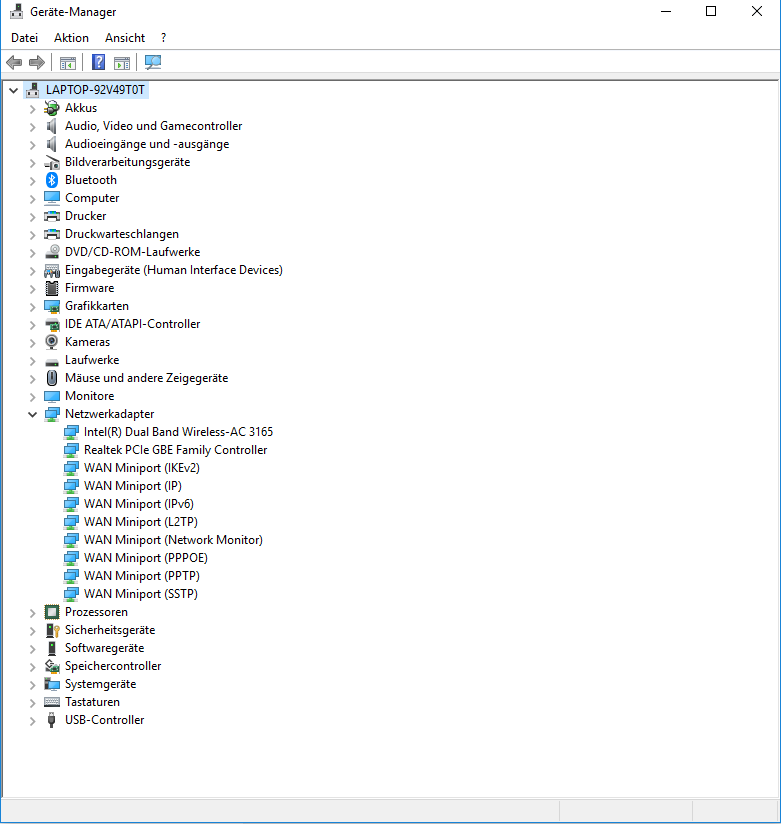Open the Ansicht menu

[x=125, y=38]
